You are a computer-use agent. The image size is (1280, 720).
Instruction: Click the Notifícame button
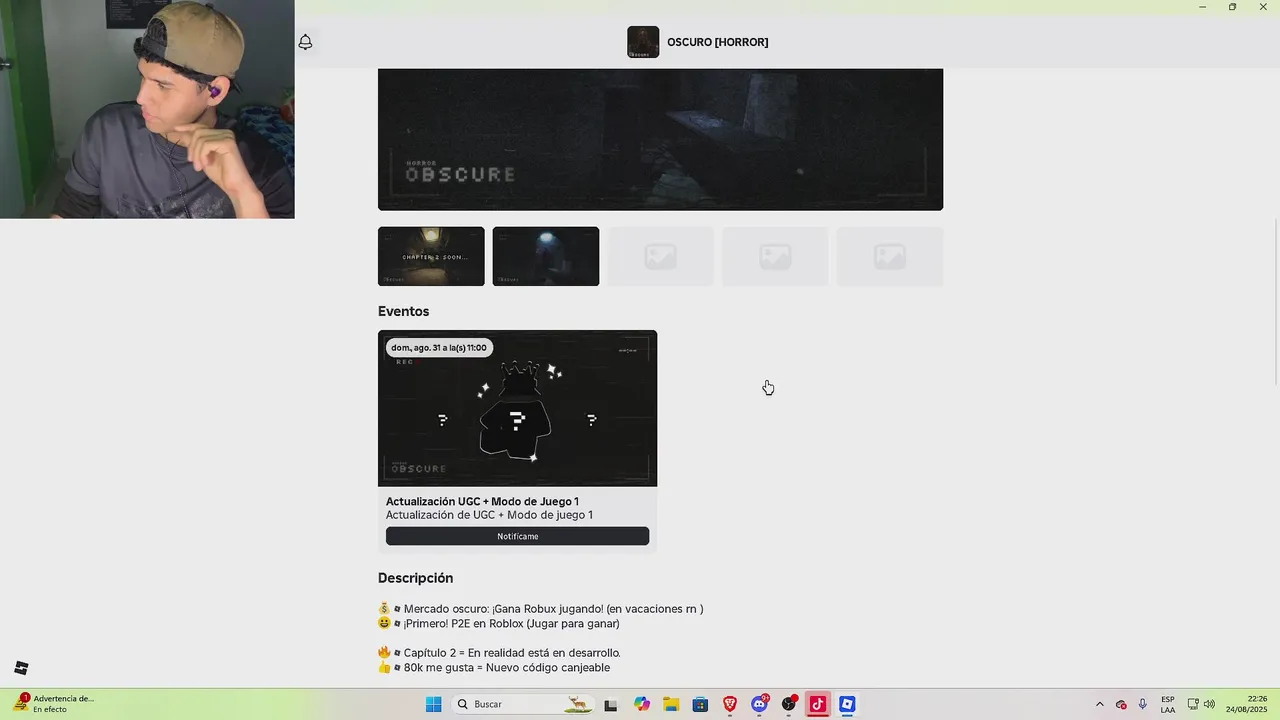click(517, 536)
